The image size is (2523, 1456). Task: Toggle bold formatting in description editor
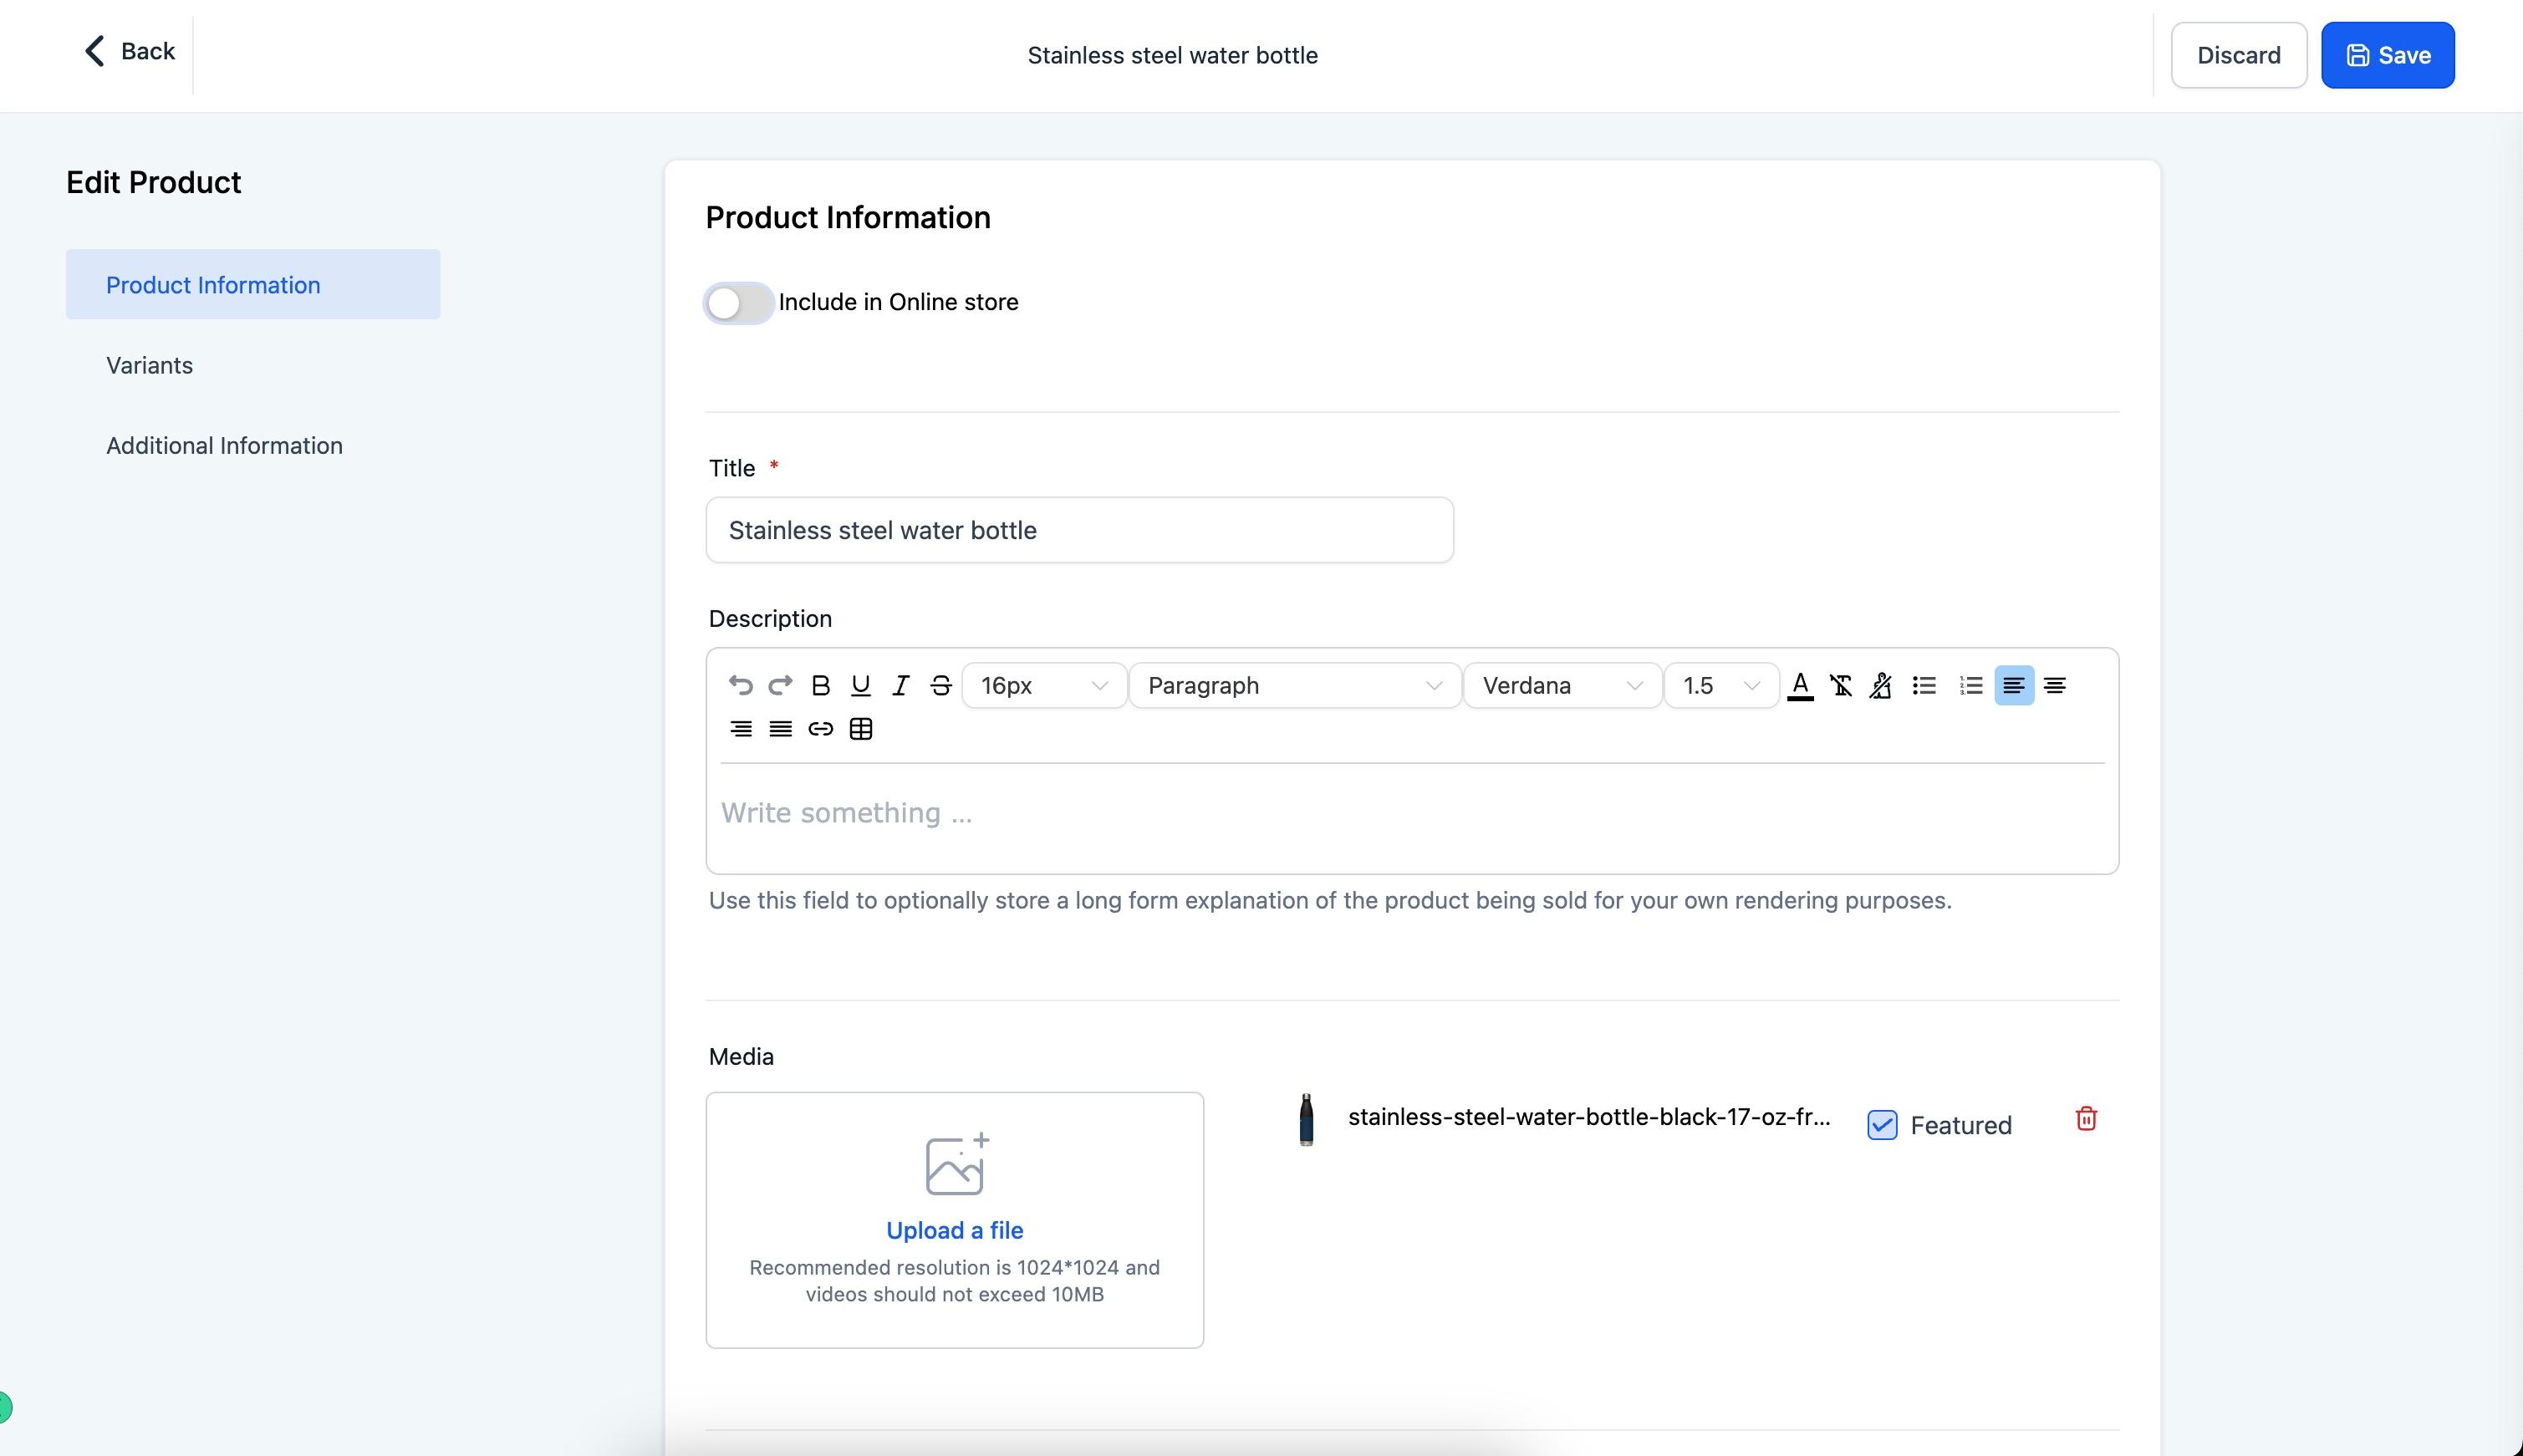[820, 685]
